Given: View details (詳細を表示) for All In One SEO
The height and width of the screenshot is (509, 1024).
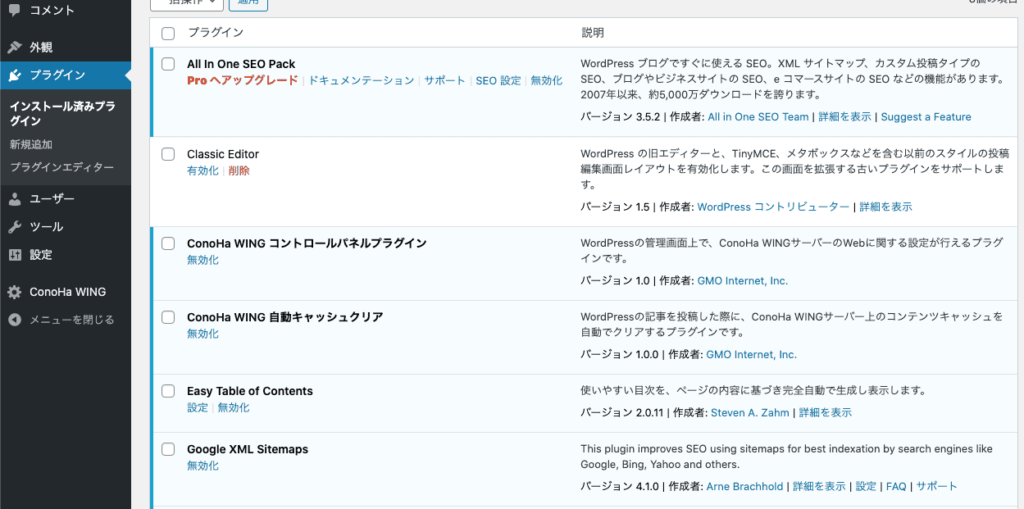Looking at the screenshot, I should click(846, 117).
